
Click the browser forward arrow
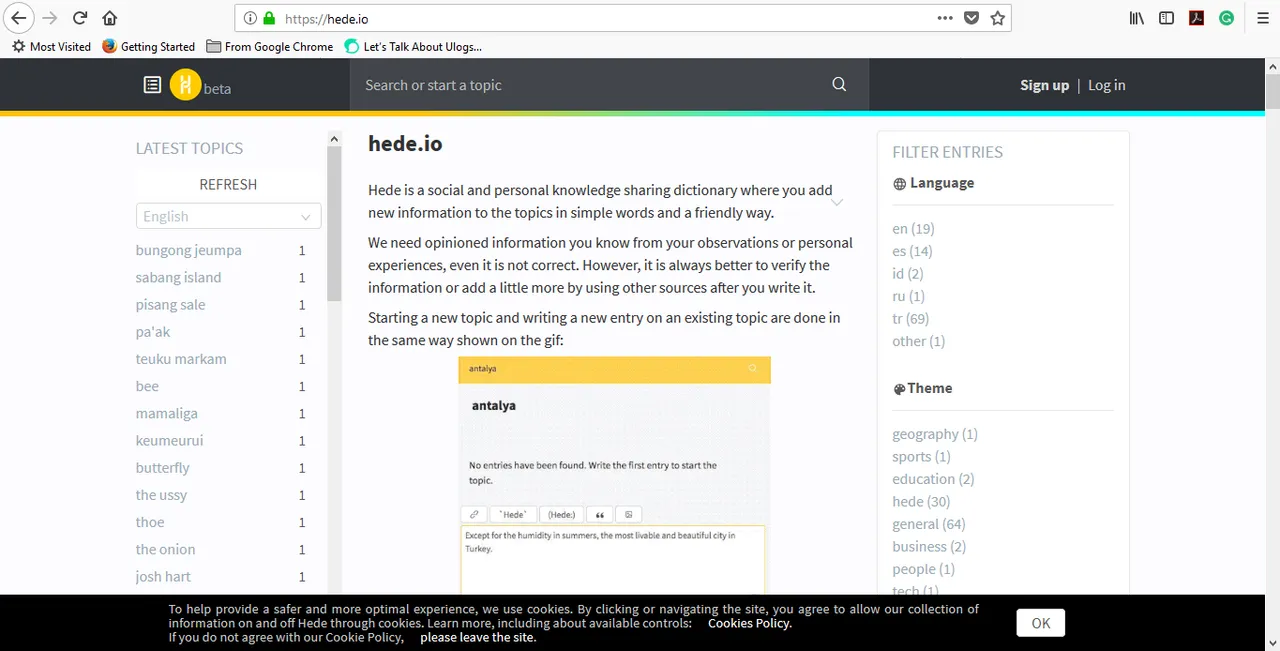click(x=50, y=18)
